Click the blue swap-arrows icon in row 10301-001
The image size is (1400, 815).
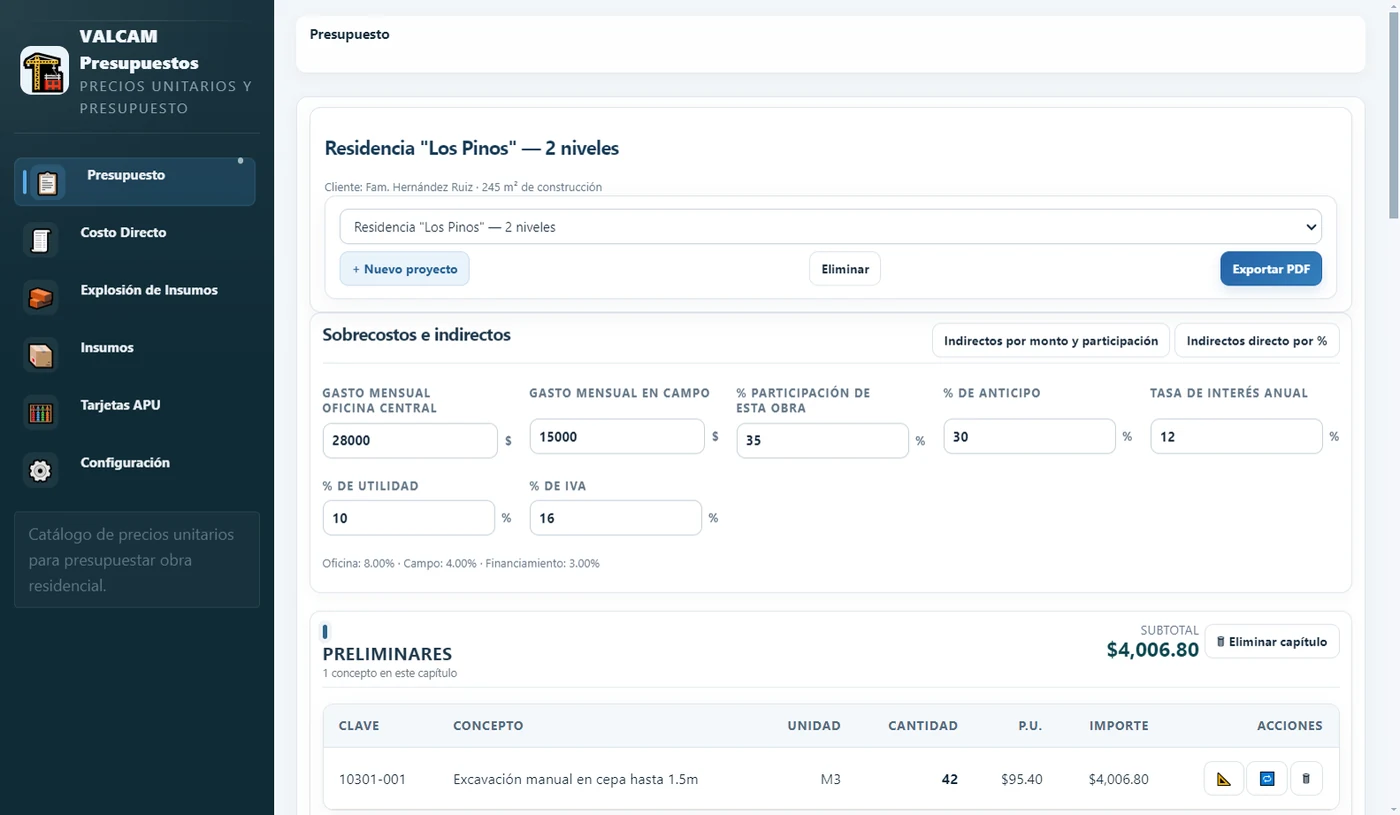pos(1267,779)
